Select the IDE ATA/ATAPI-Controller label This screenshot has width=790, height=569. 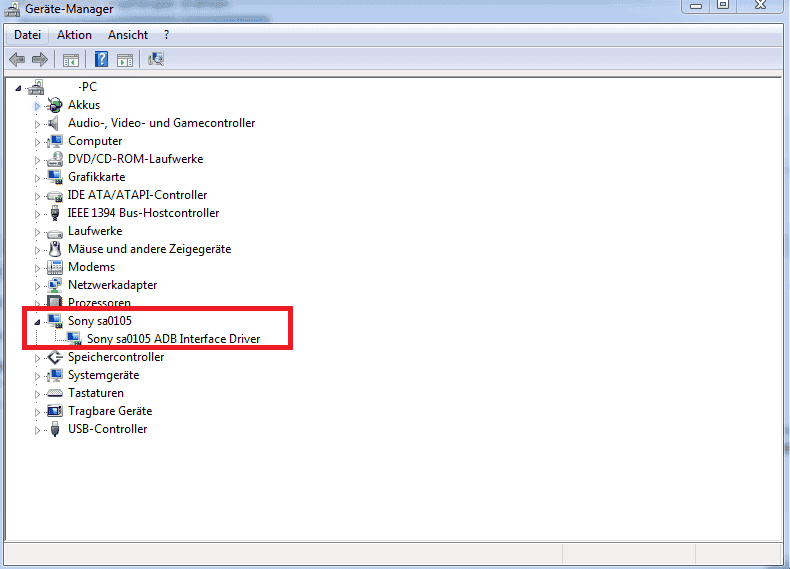137,195
